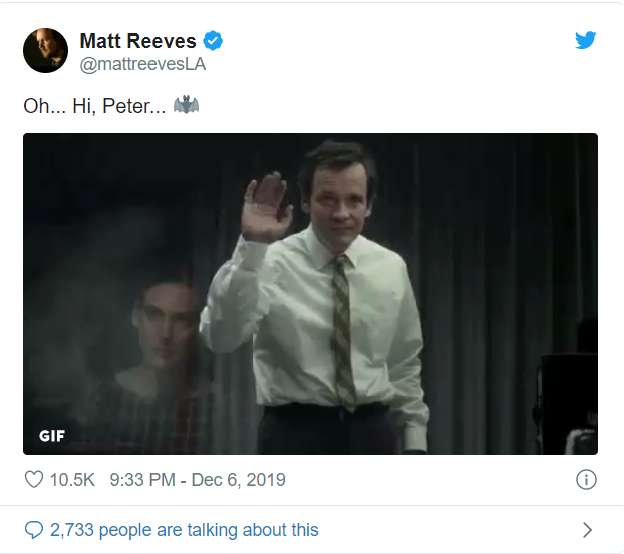
Task: Open the Matt Reeves display name link
Action: pos(138,41)
